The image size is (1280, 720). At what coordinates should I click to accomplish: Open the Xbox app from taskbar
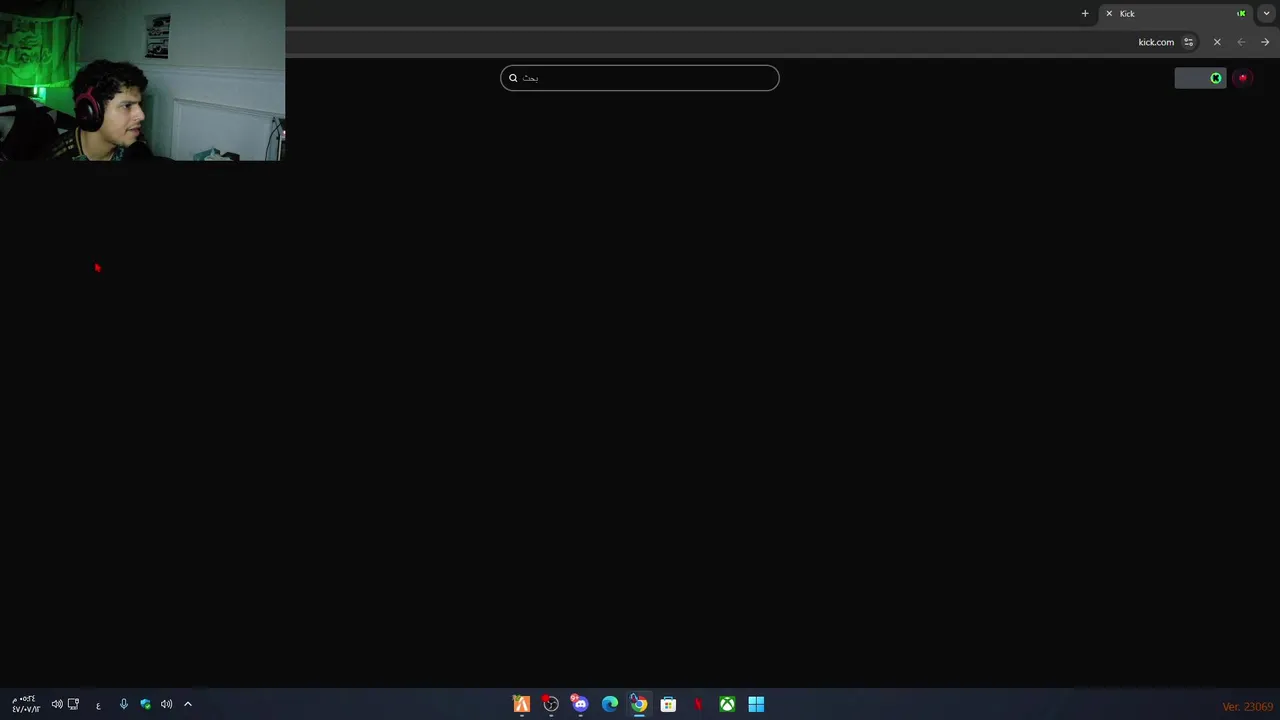point(727,704)
